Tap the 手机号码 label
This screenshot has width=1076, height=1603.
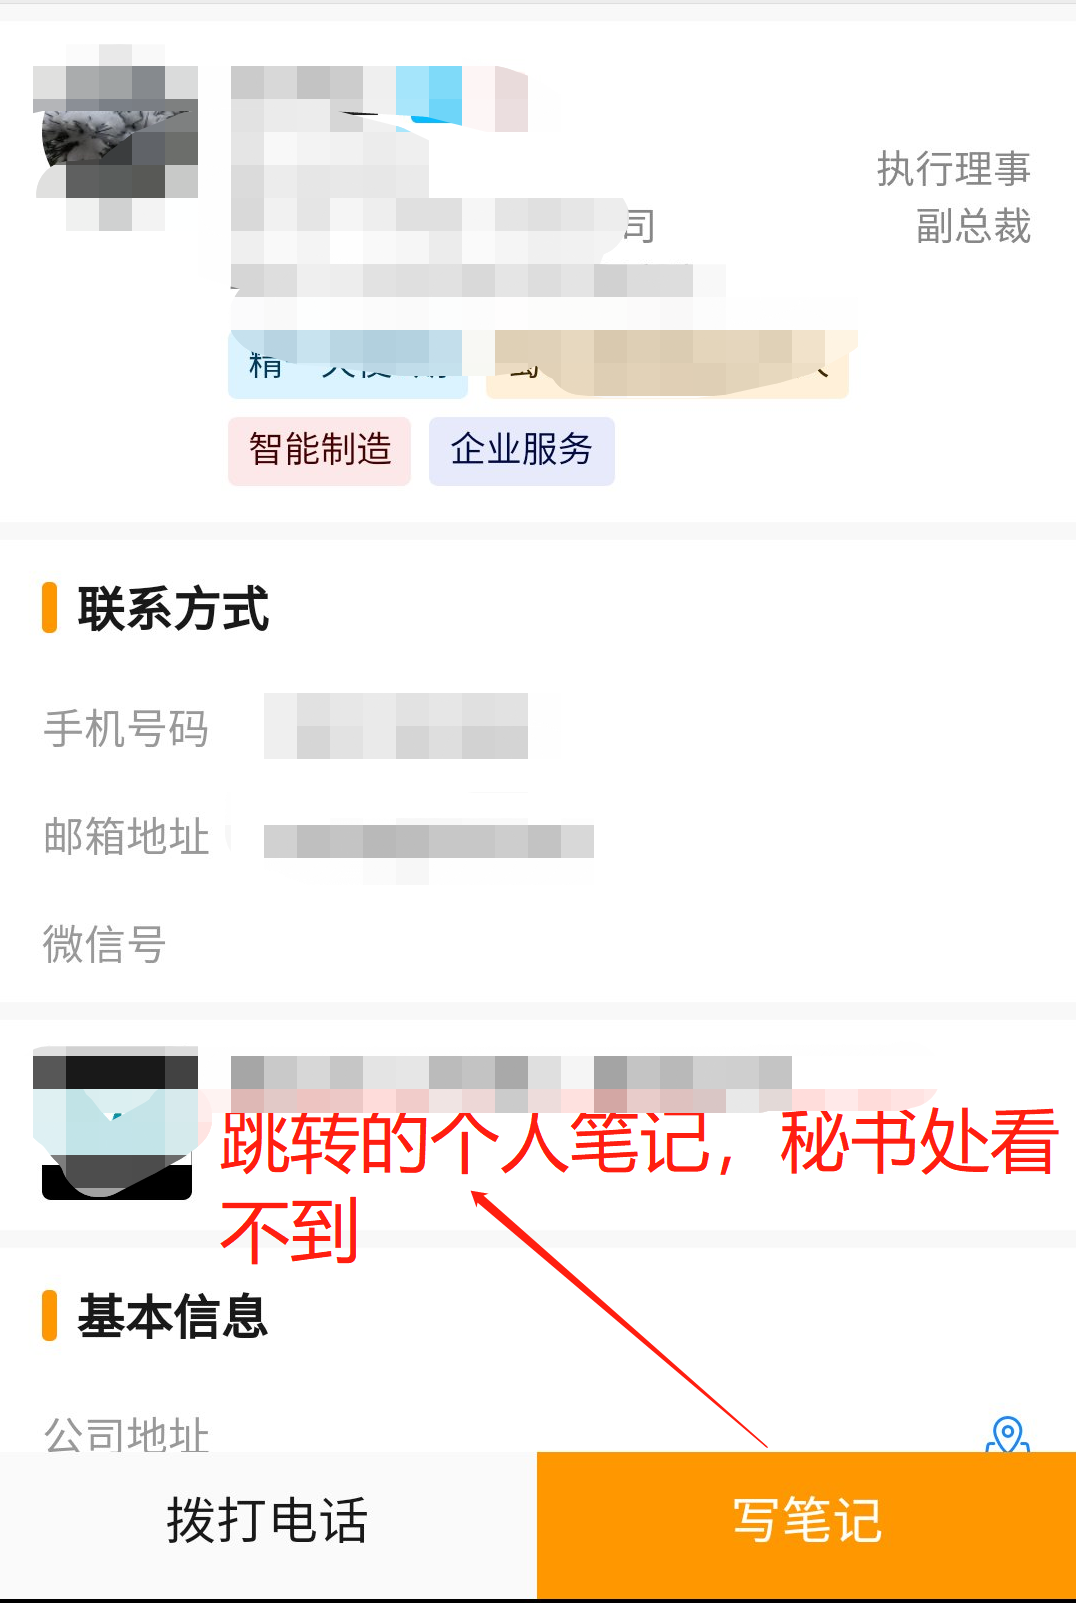[x=126, y=729]
